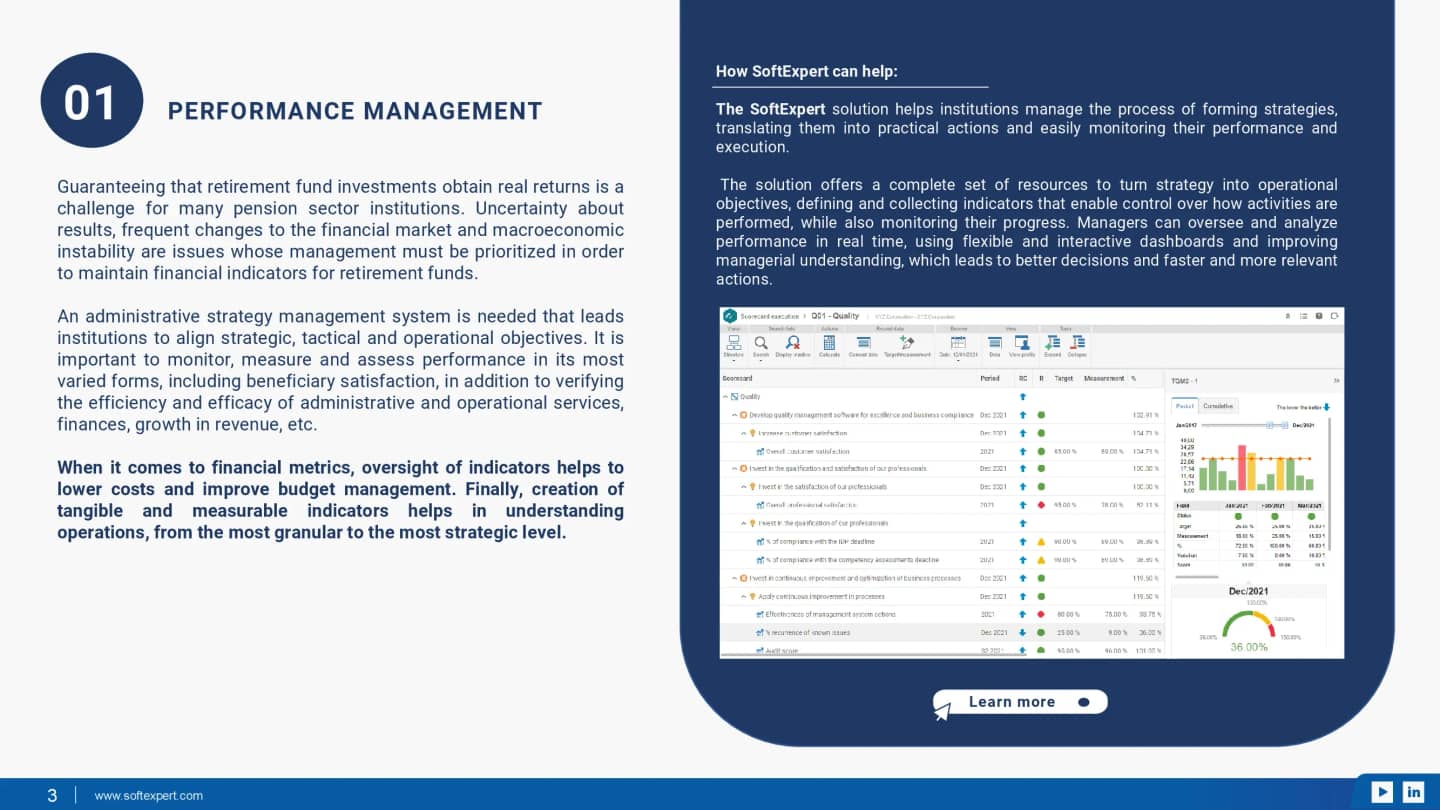
Task: Select the Period tab in the chart panel
Action: [1185, 406]
